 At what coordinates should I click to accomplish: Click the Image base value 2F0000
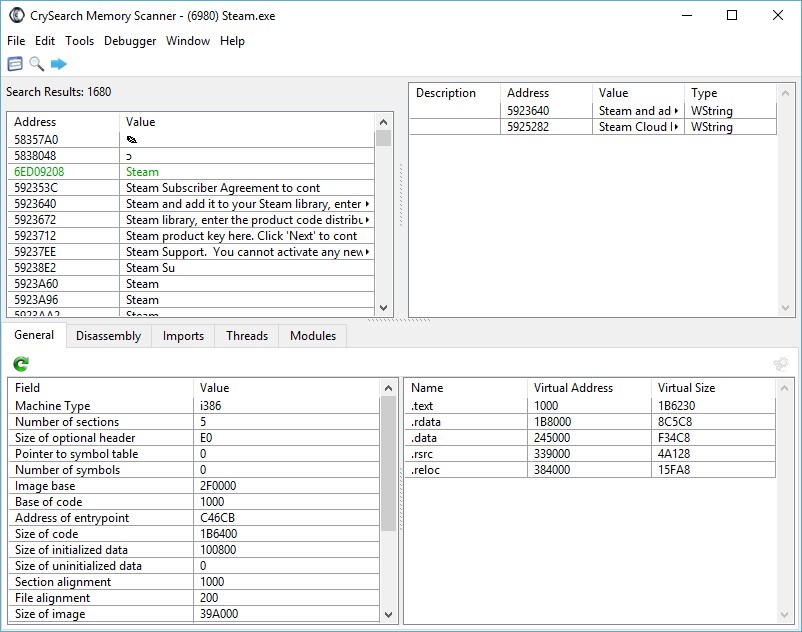[218, 486]
